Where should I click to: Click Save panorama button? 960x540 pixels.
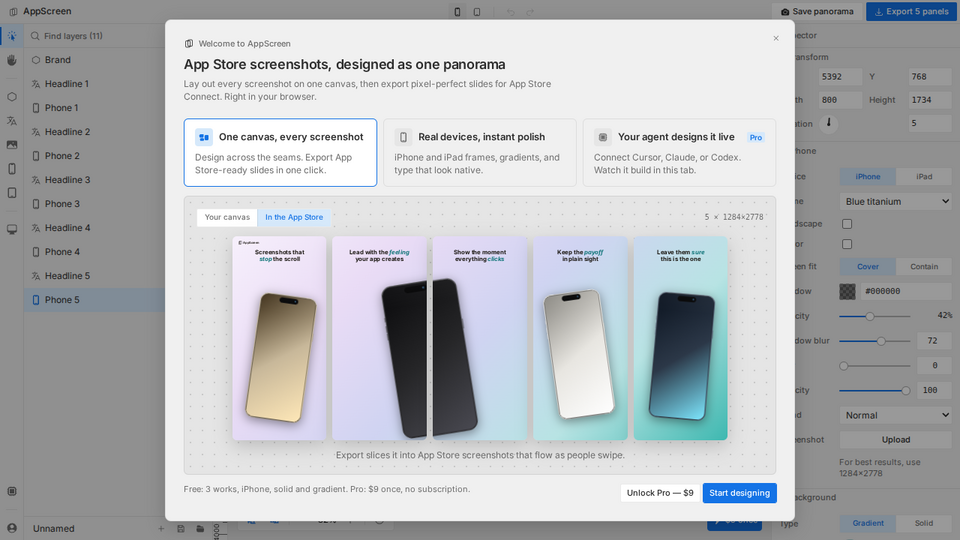pos(817,12)
